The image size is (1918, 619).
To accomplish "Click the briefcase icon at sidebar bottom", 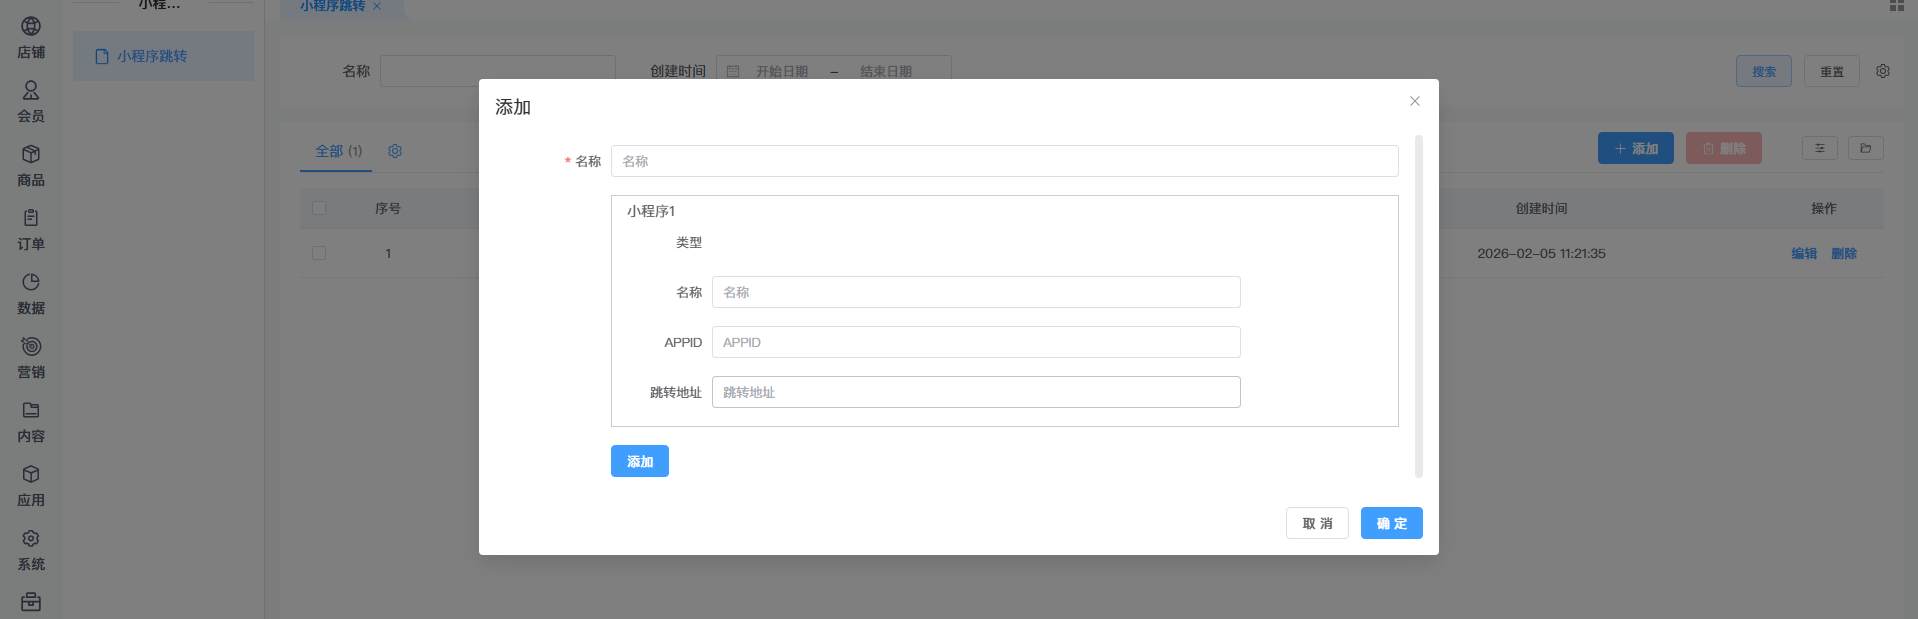I will 31,602.
